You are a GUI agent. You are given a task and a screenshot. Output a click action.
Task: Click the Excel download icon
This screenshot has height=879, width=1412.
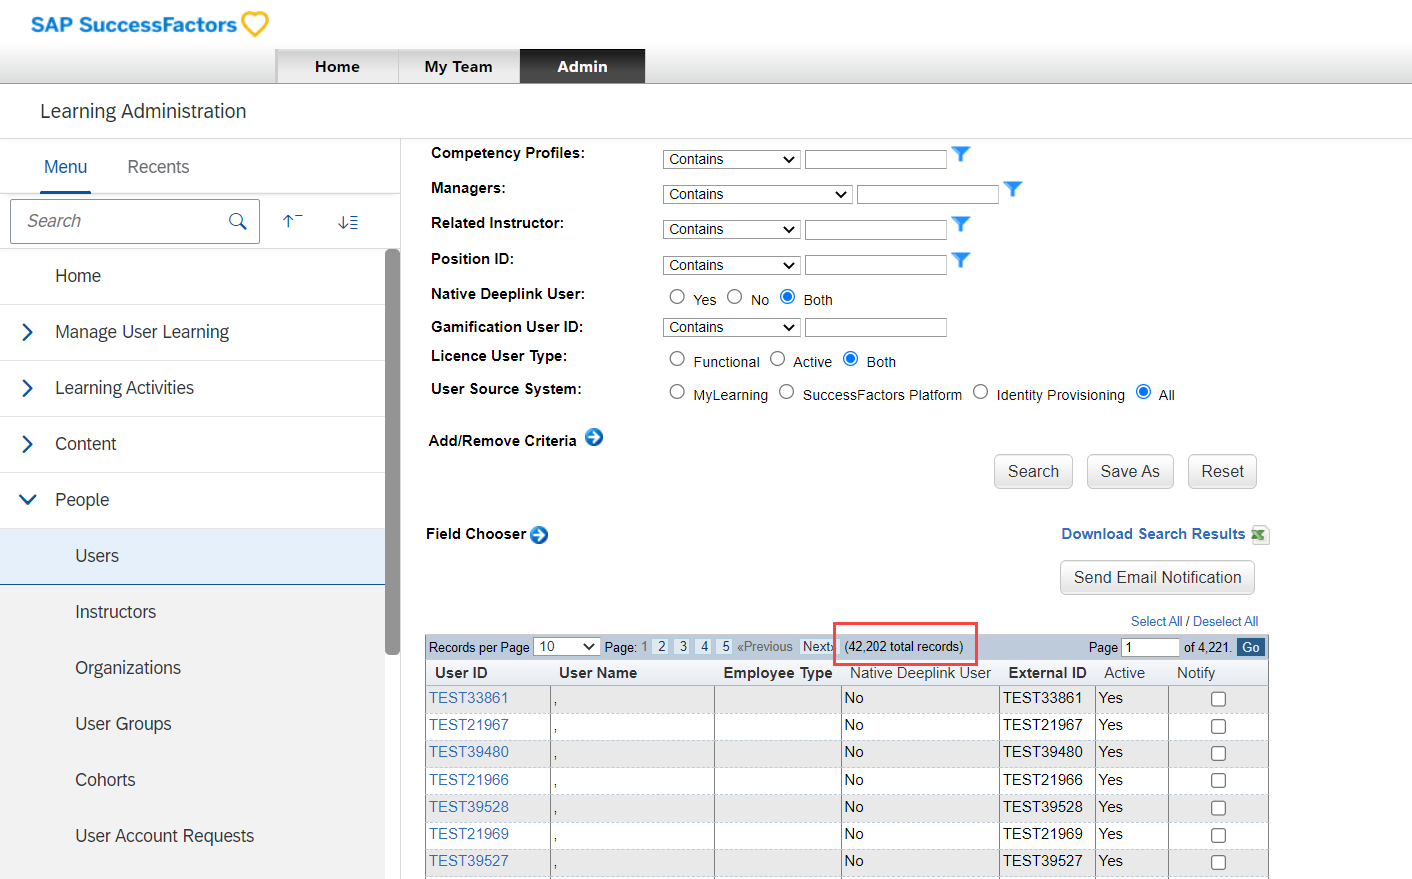pos(1260,535)
